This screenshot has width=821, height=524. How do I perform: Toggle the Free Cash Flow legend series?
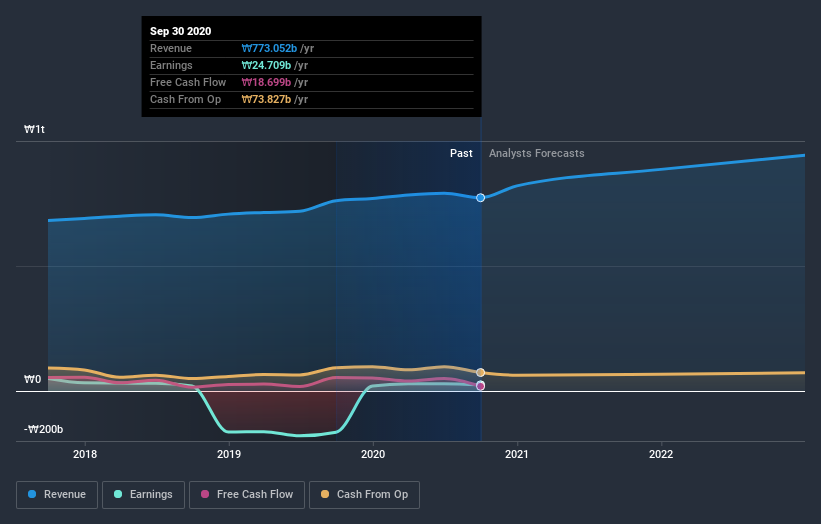coord(247,495)
